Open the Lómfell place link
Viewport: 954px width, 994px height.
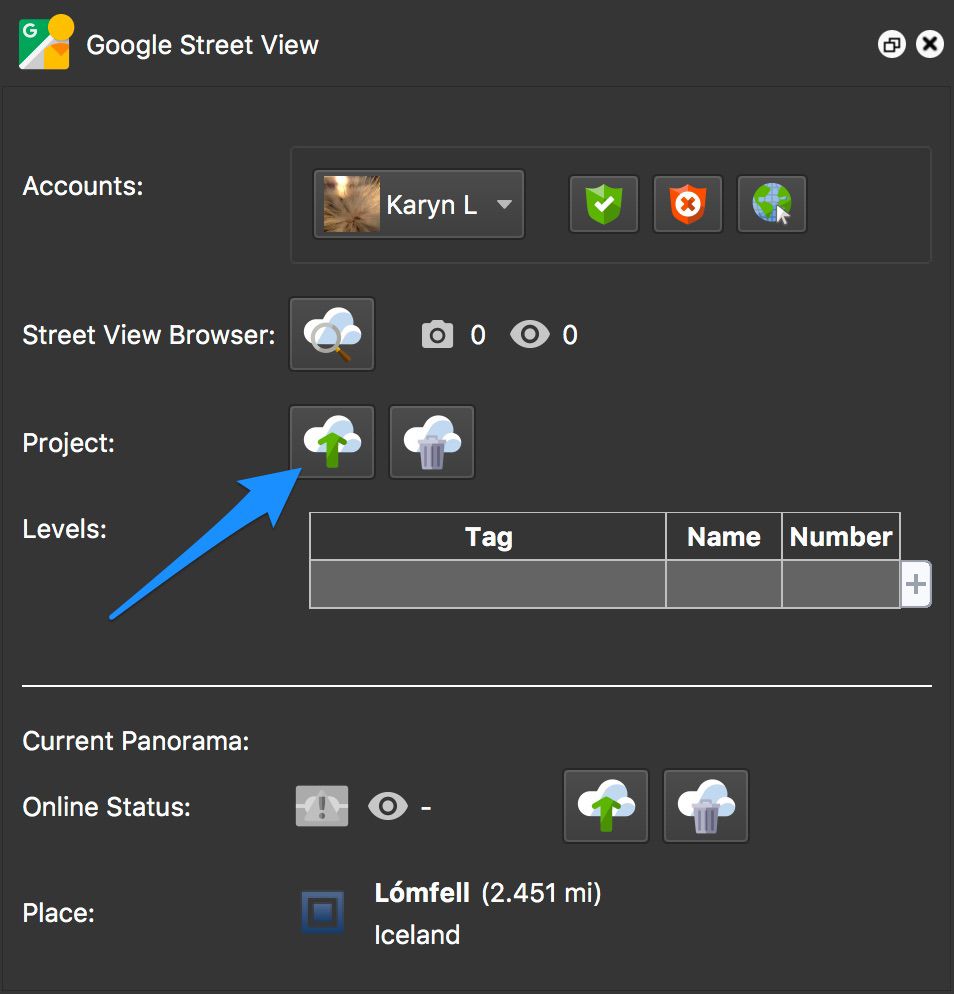click(x=421, y=893)
